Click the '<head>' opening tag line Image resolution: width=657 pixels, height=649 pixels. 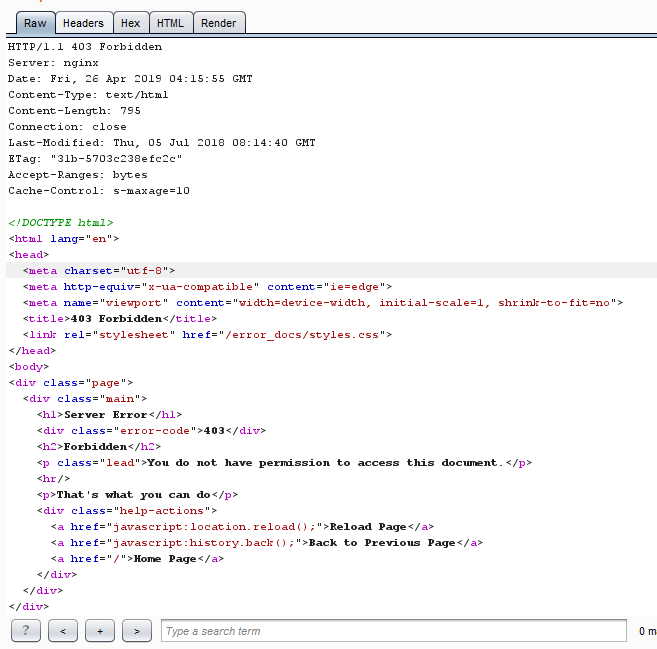point(28,255)
